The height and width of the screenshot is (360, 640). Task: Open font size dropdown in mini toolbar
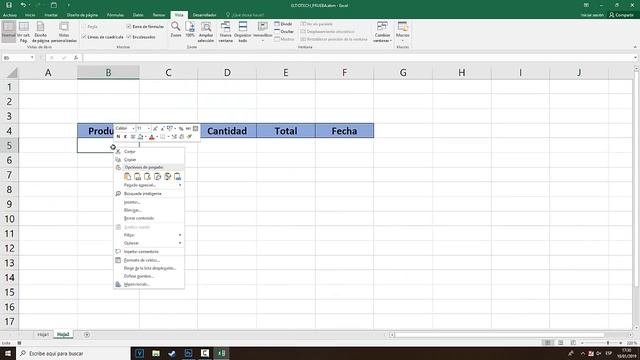pos(149,129)
